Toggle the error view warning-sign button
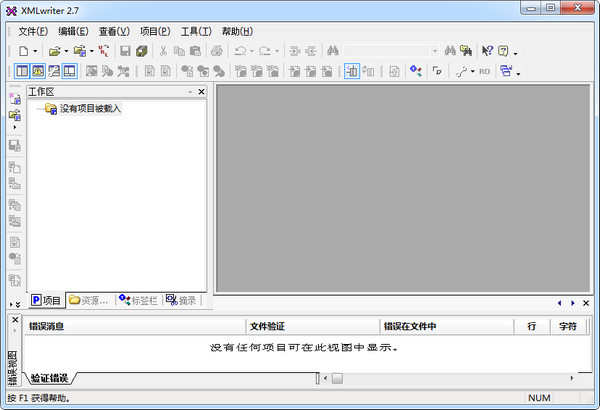The width and height of the screenshot is (600, 410). (x=38, y=71)
